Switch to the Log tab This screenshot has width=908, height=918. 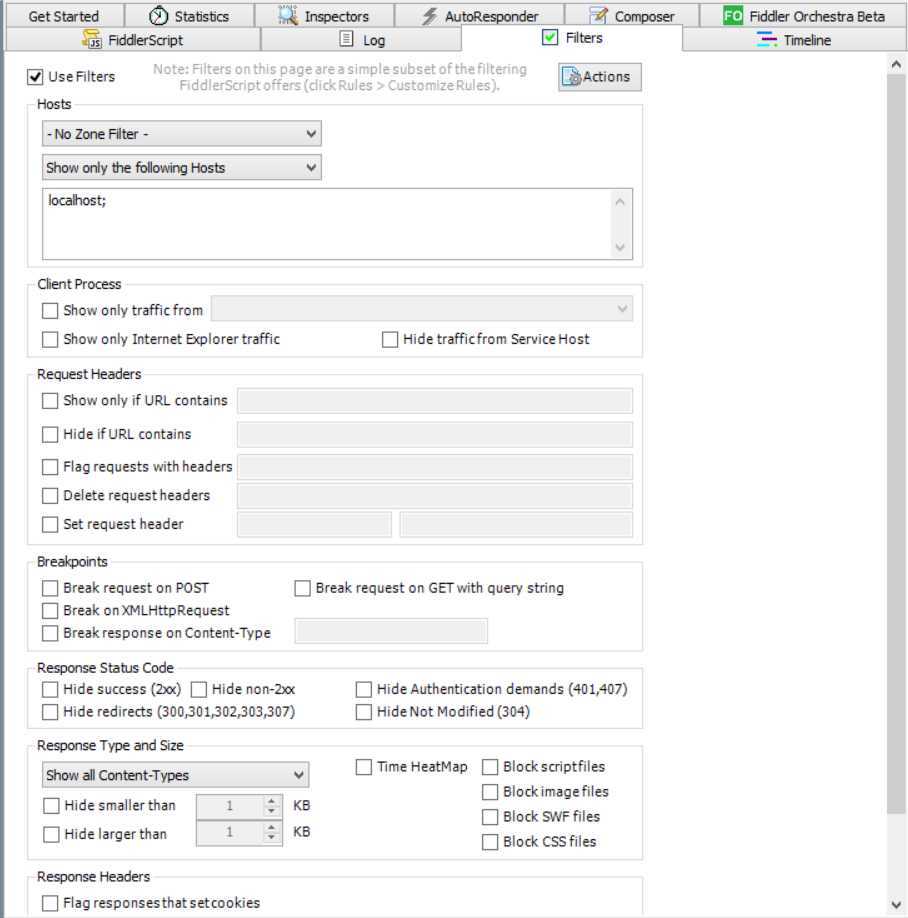pos(361,40)
